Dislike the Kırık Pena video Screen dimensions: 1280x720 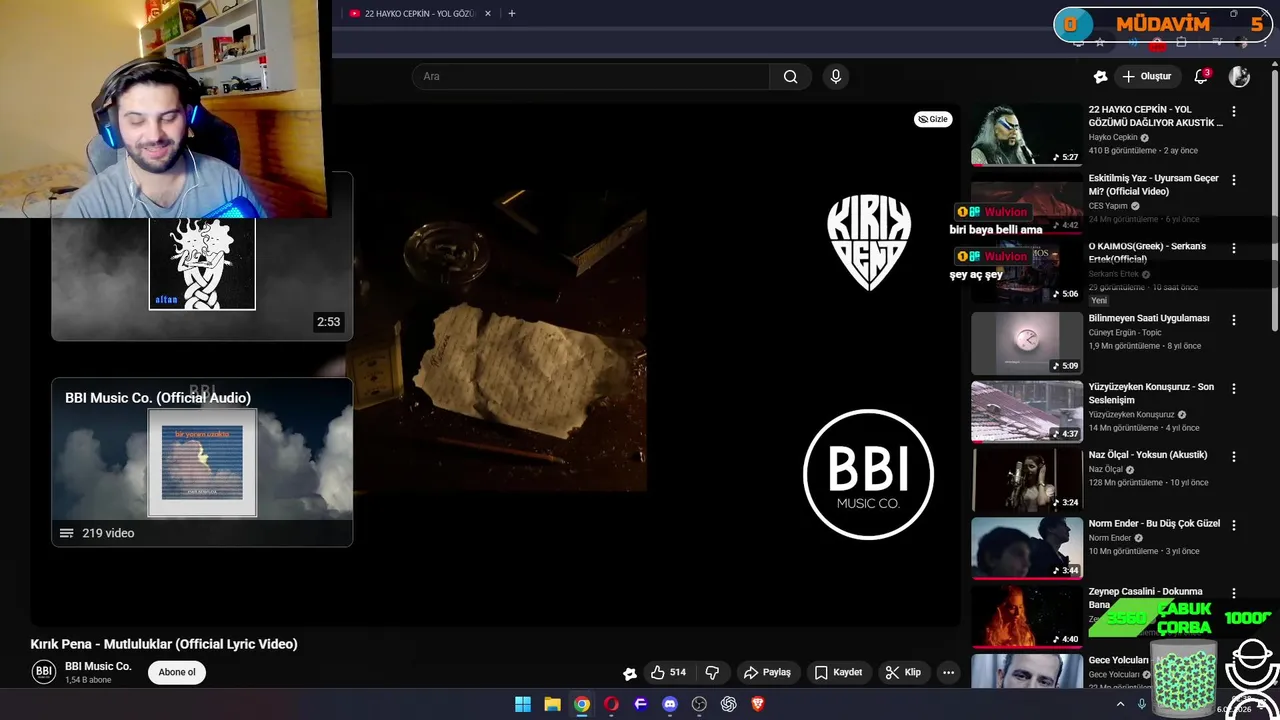tap(712, 672)
